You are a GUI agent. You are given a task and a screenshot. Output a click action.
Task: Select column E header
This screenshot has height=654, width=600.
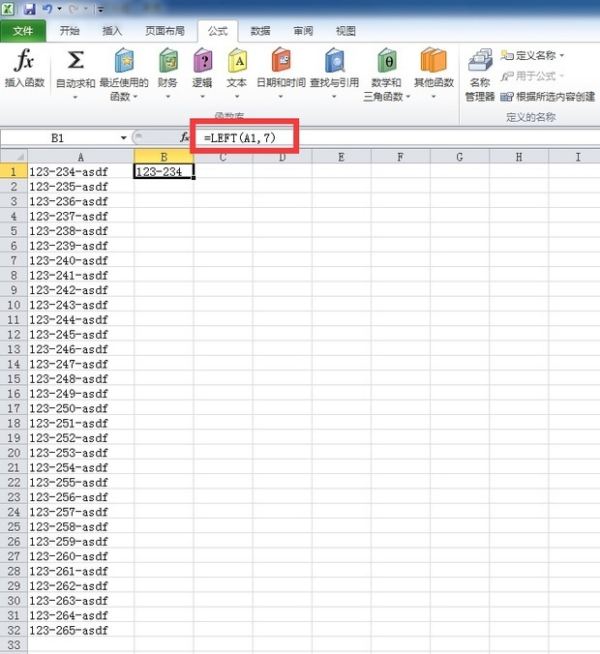(x=341, y=157)
